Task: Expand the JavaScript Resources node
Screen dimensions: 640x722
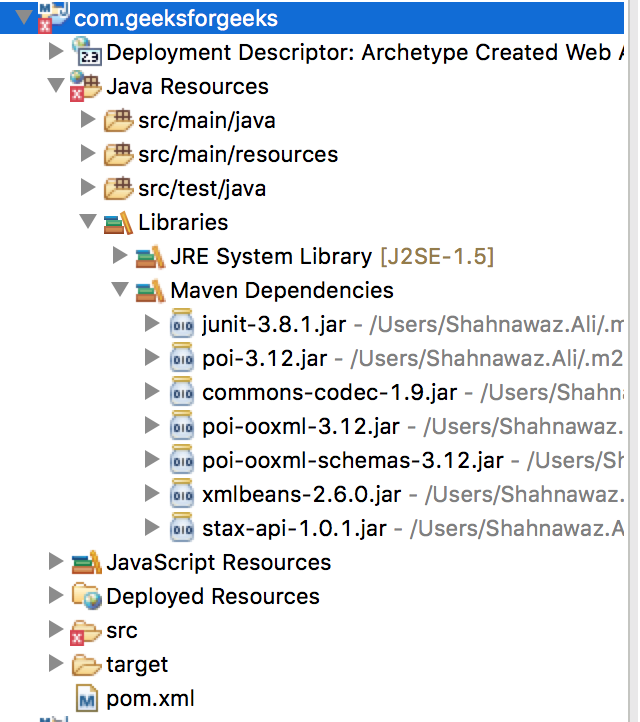Action: 56,561
